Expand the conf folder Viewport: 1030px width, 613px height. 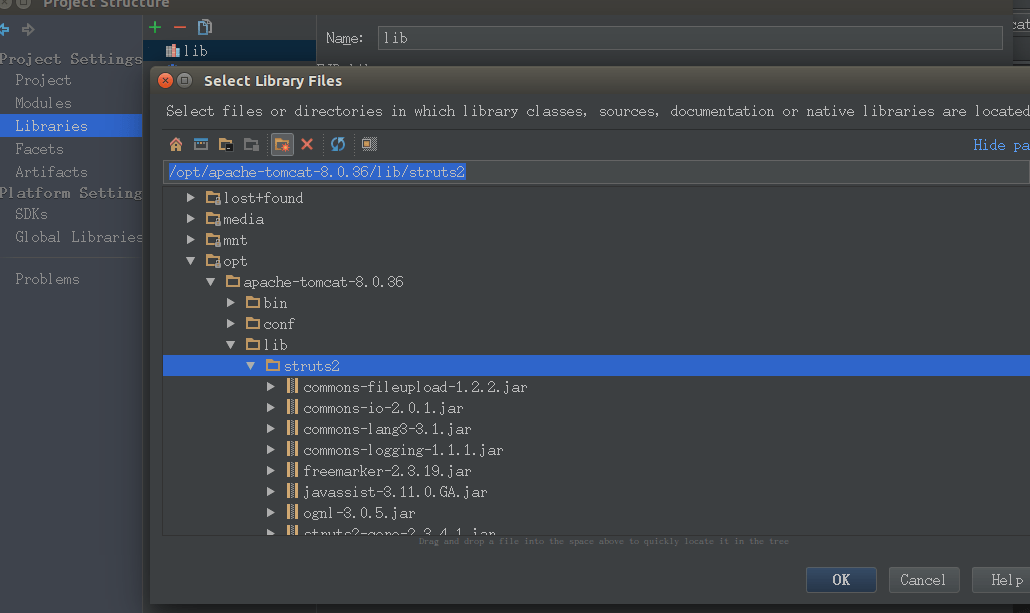pyautogui.click(x=231, y=324)
